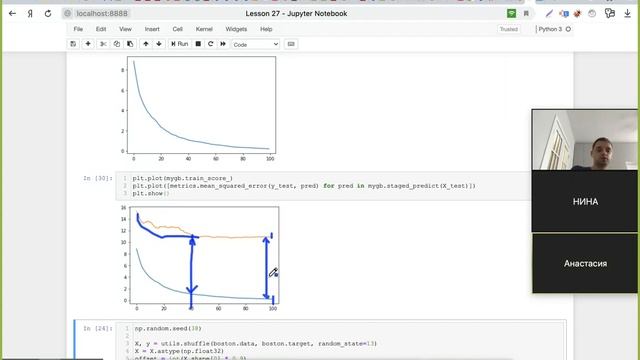Open the Kernel menu
Viewport: 640px width, 360px height.
(x=204, y=29)
